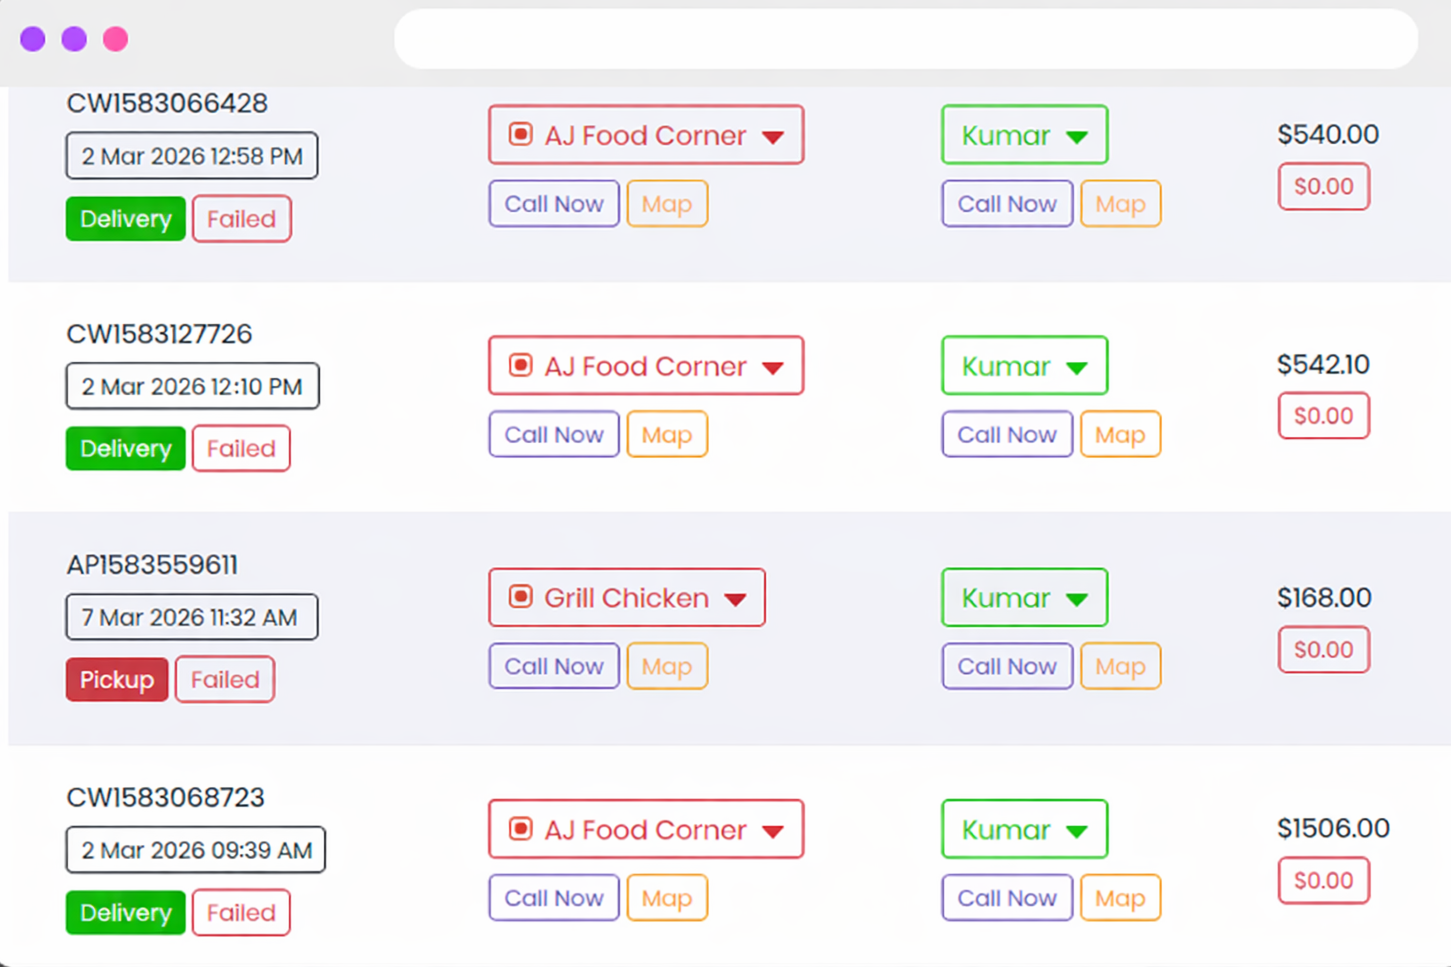Click Call Now under Grill Chicken
1451x967 pixels.
tap(553, 666)
